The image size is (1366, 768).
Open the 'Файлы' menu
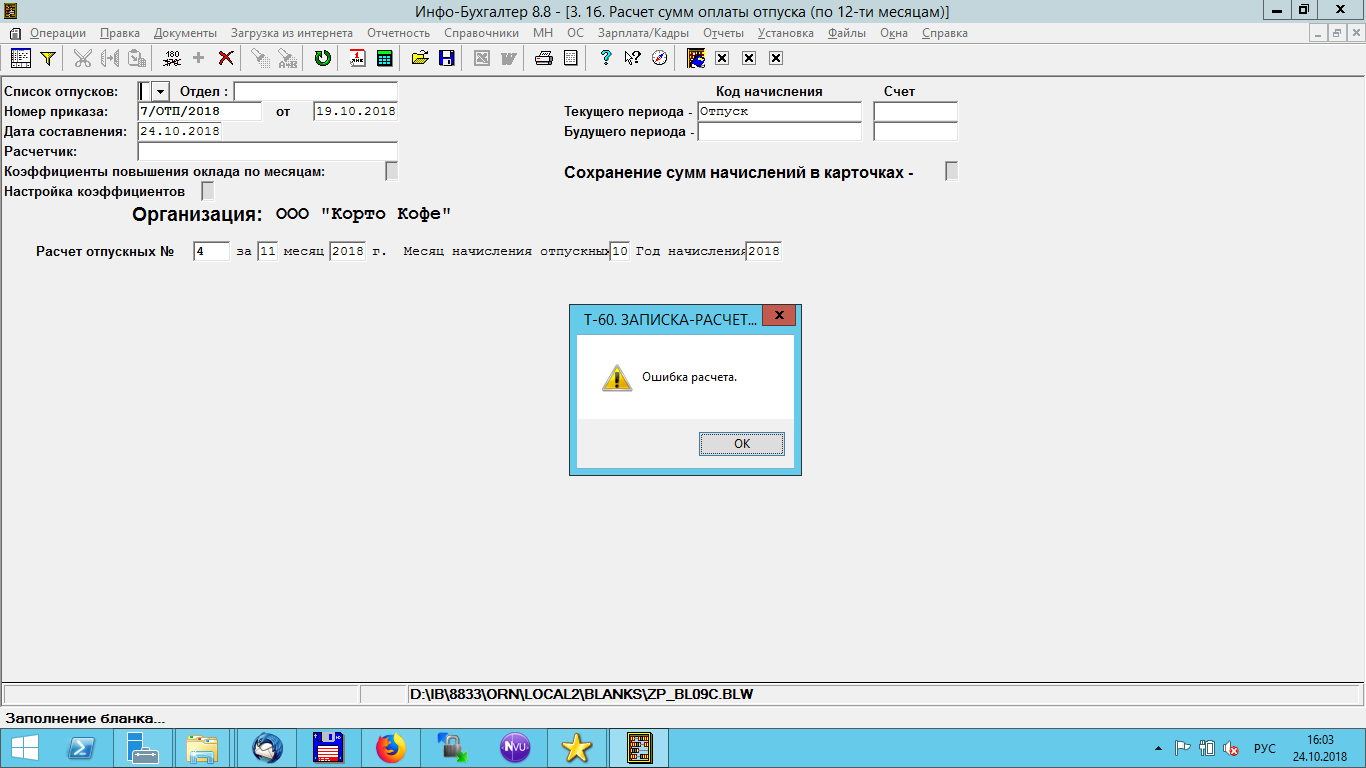click(x=847, y=33)
